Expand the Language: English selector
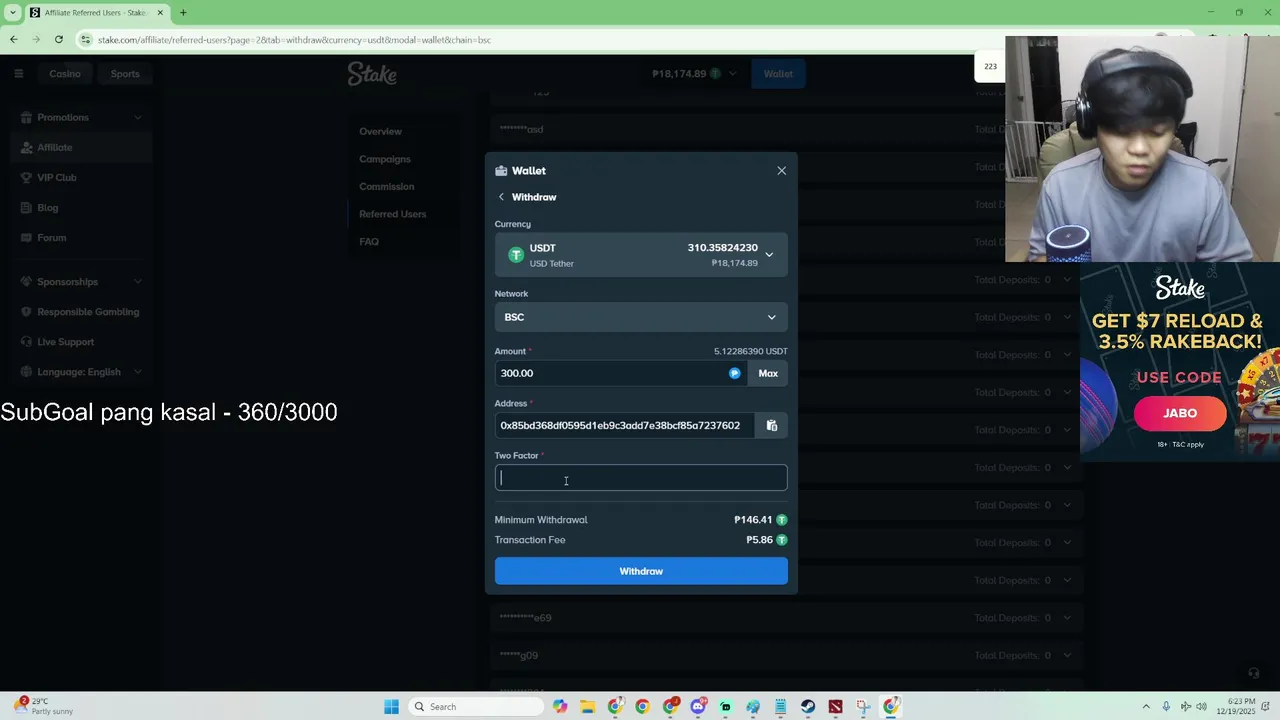 click(x=82, y=371)
